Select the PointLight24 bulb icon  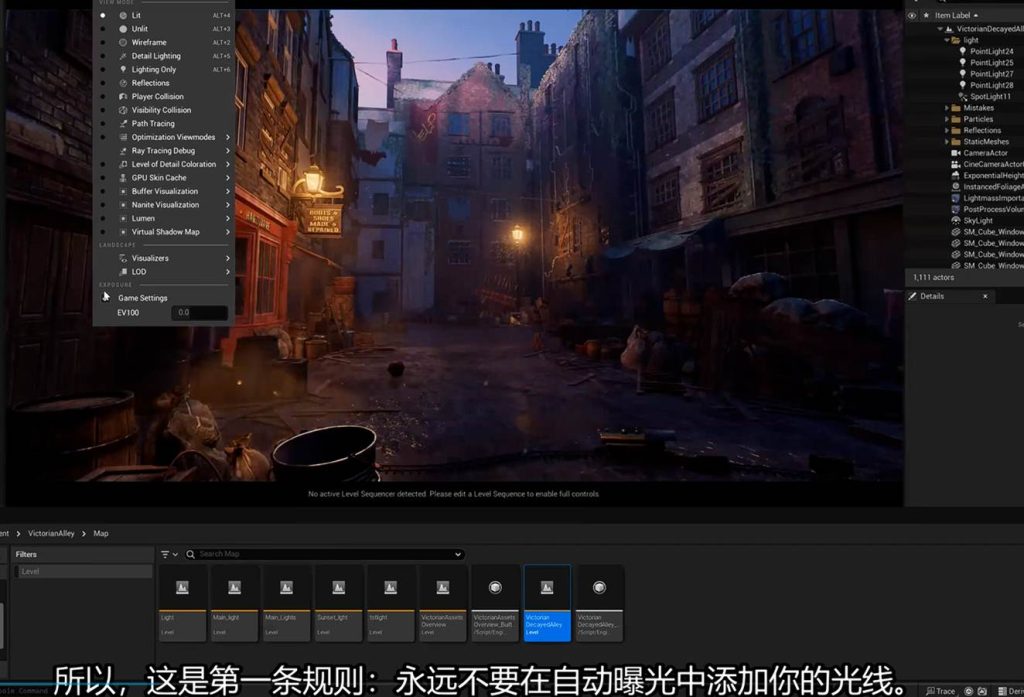click(962, 51)
